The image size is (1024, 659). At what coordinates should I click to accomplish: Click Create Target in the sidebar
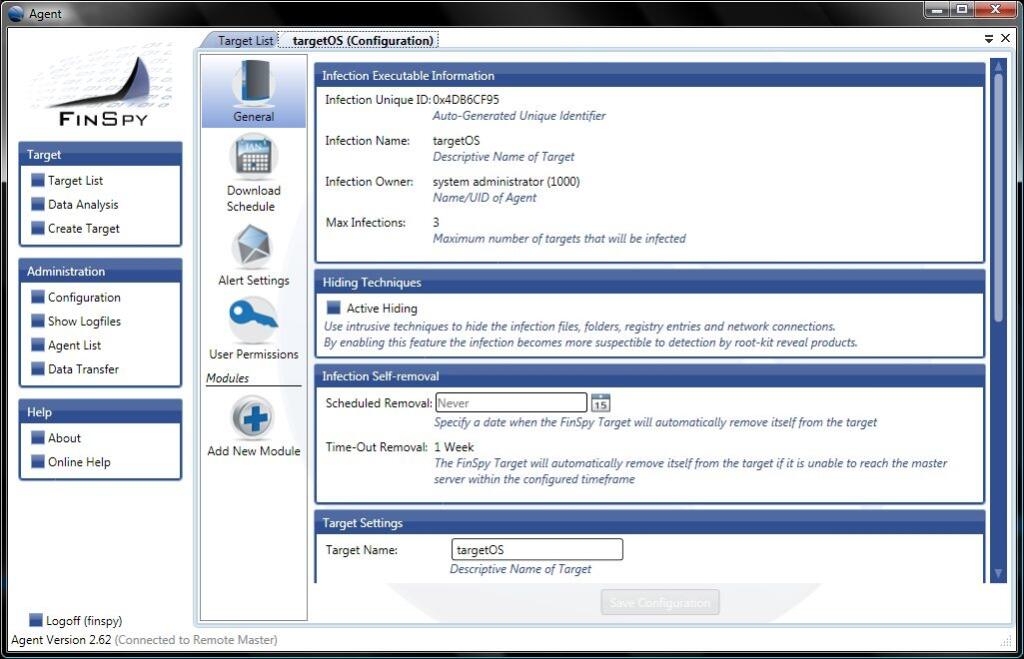75,229
